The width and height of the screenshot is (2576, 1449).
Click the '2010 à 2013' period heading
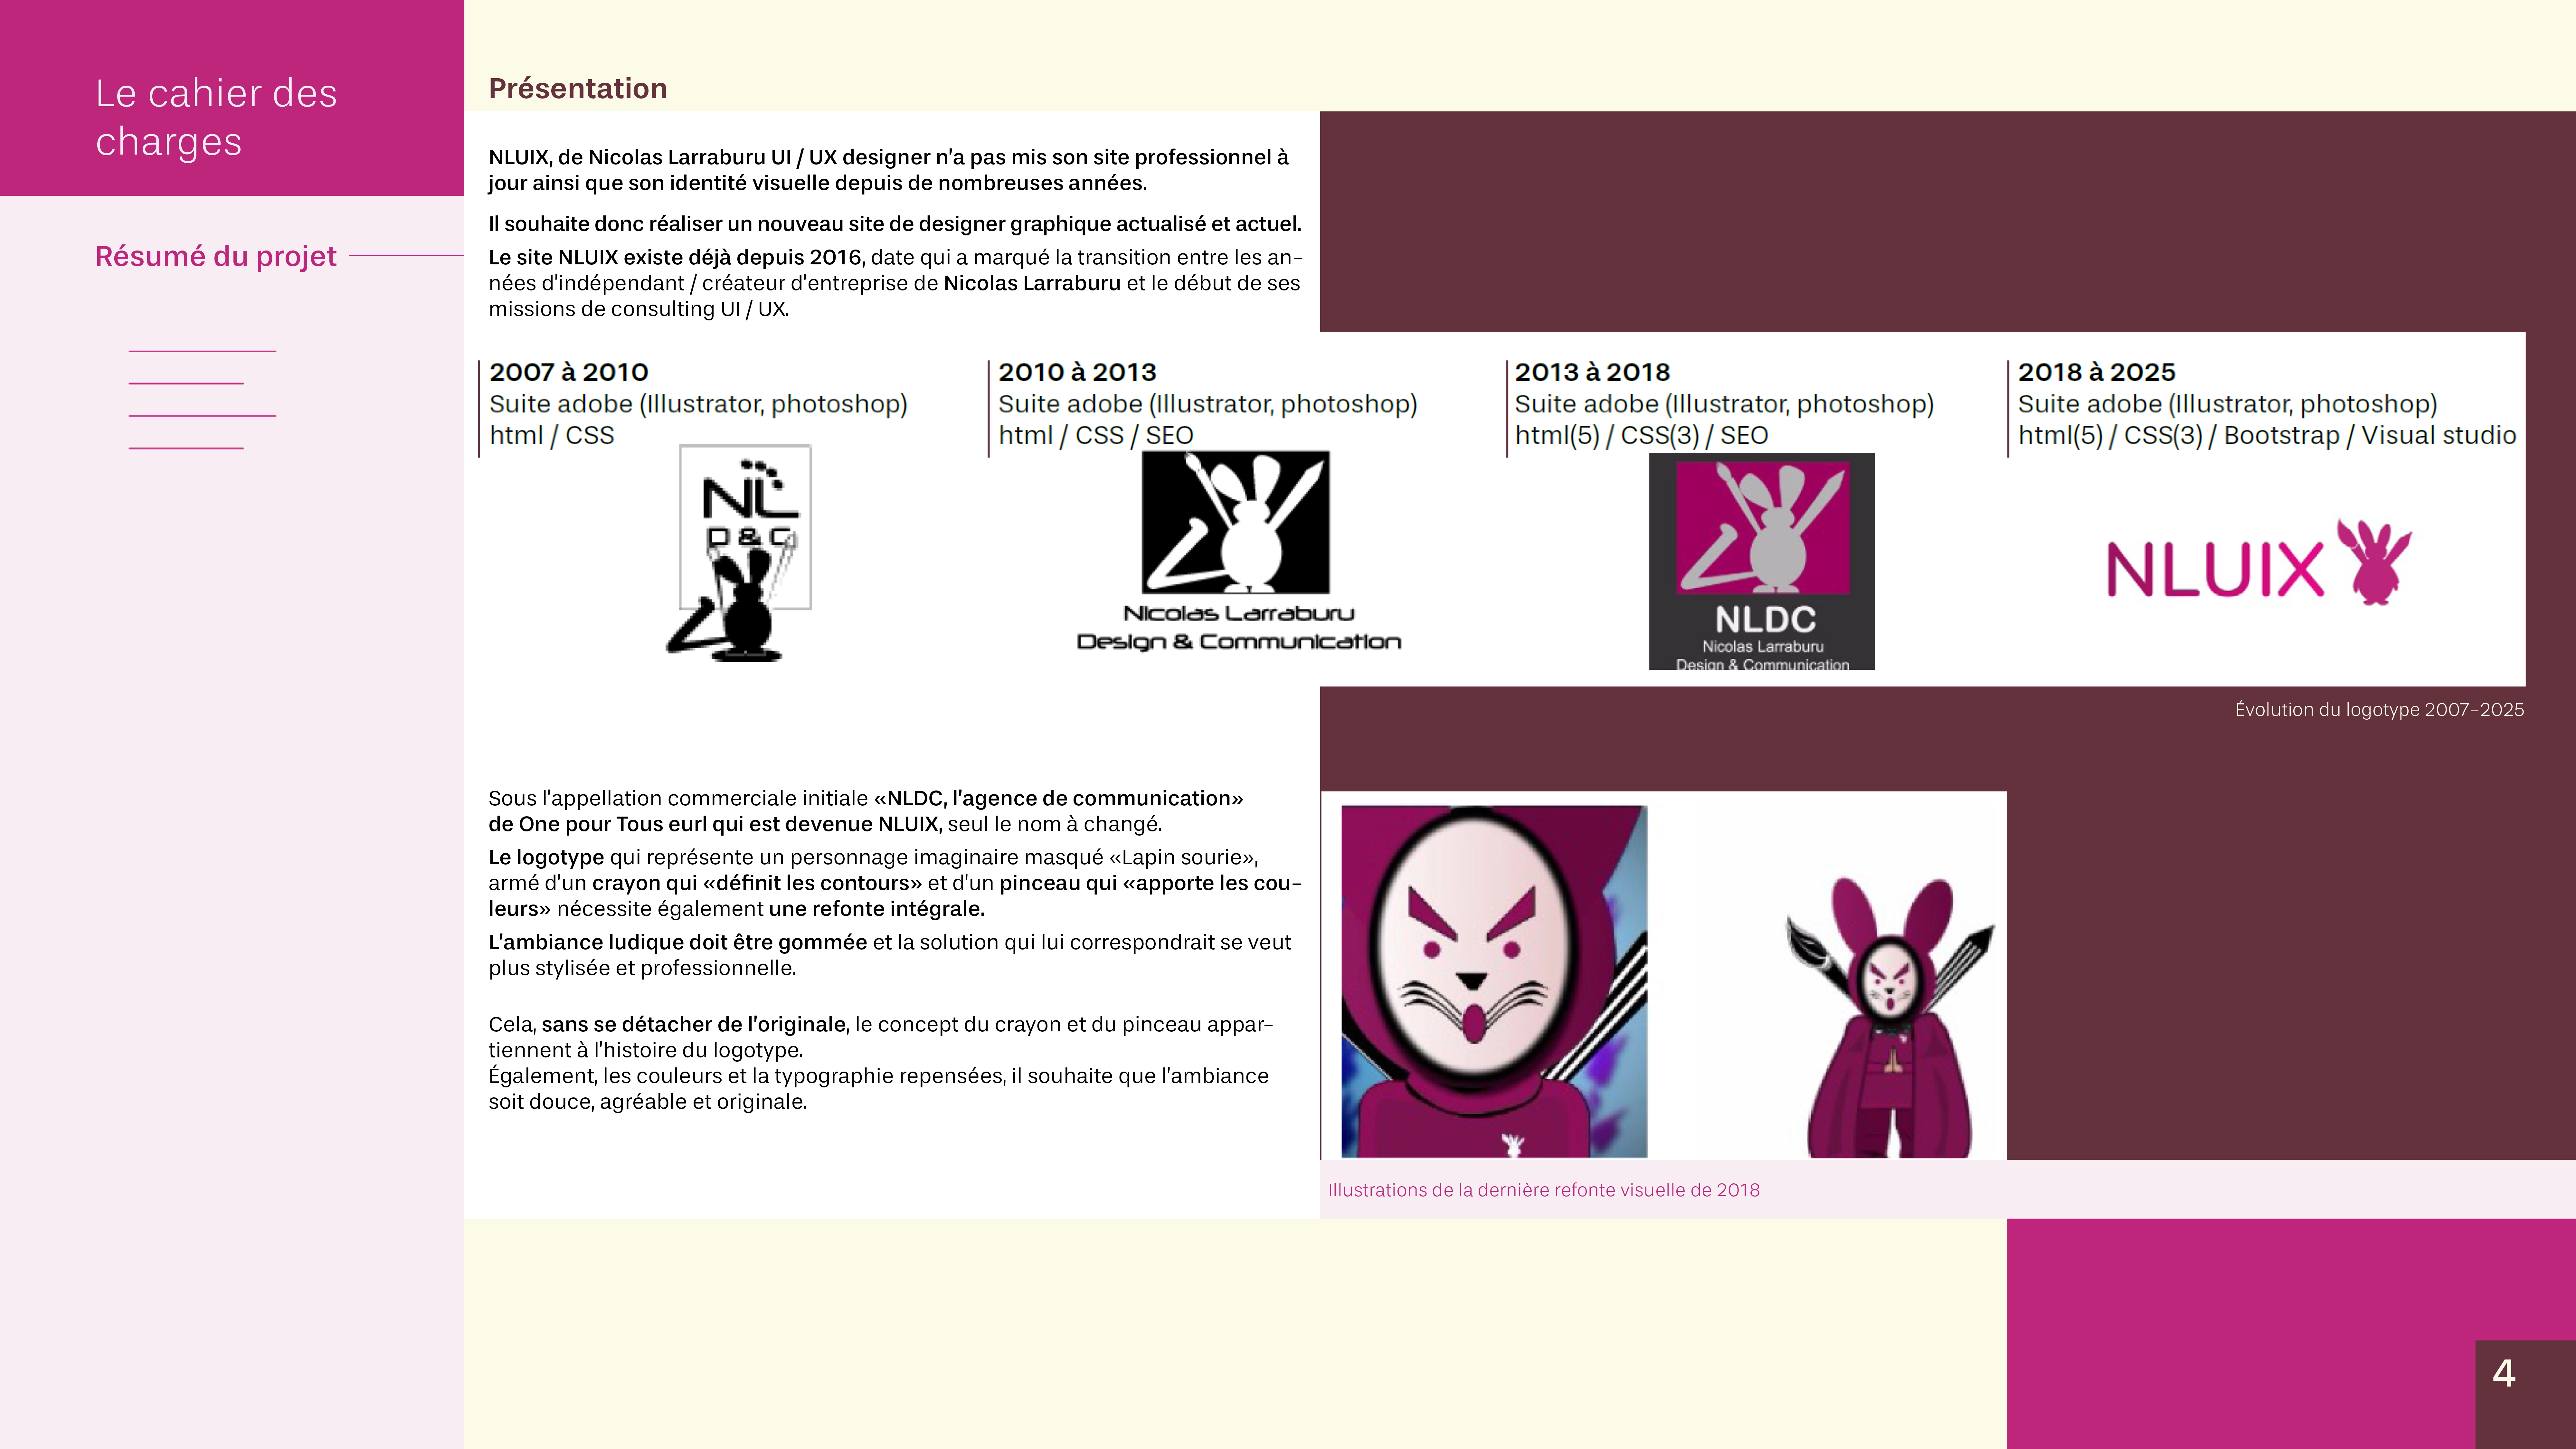[1077, 372]
